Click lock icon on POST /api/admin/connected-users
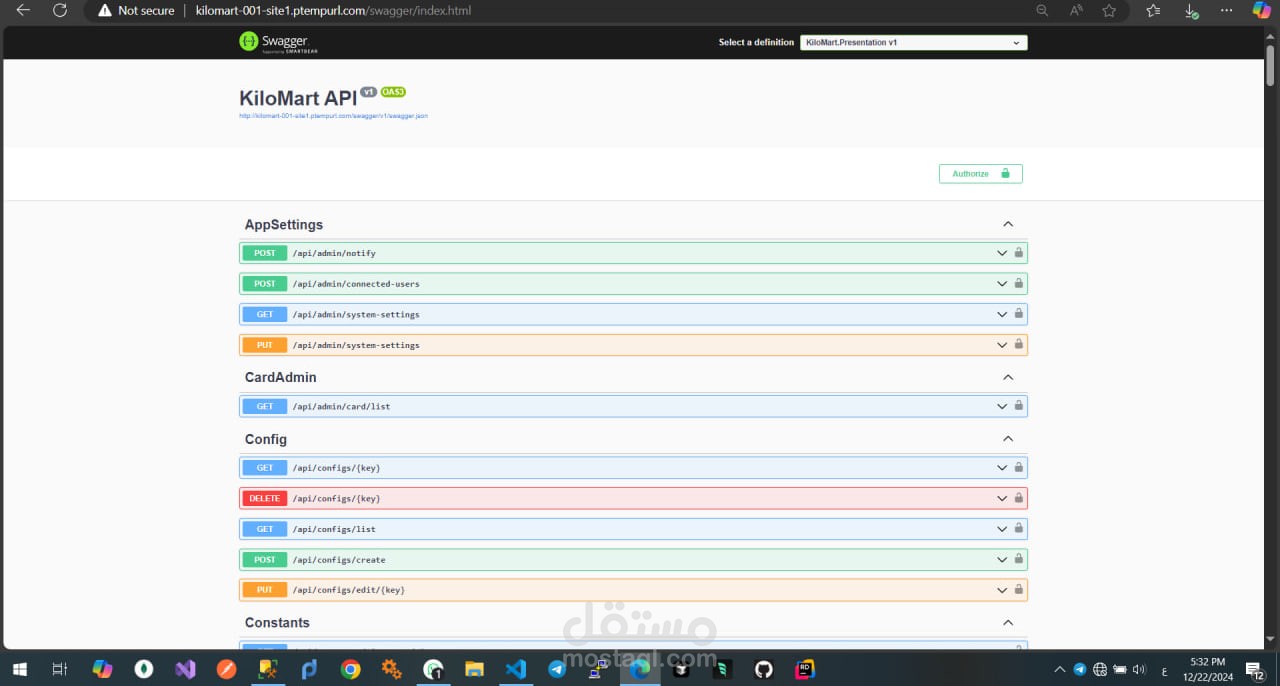Viewport: 1280px width, 686px height. pyautogui.click(x=1018, y=284)
